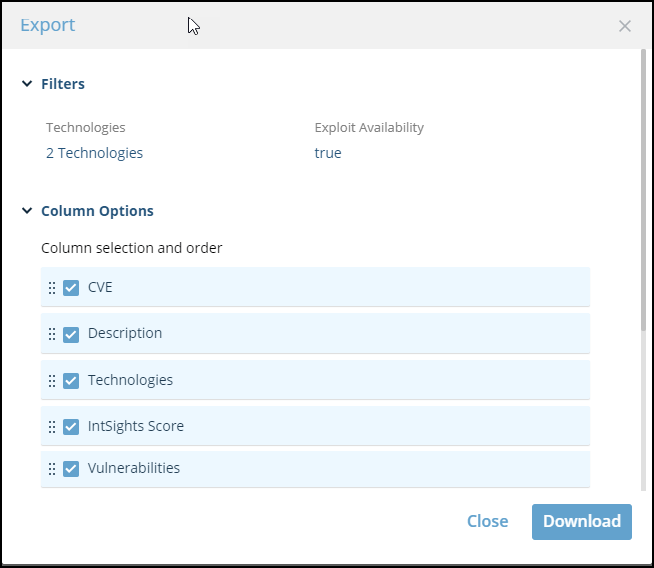The width and height of the screenshot is (654, 568).
Task: Toggle the Description column checkbox
Action: (71, 334)
